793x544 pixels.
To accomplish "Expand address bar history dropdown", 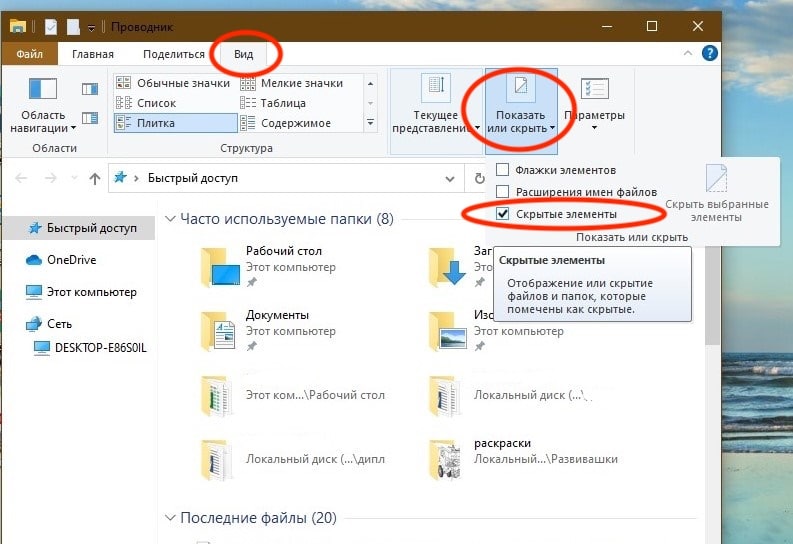I will click(449, 178).
